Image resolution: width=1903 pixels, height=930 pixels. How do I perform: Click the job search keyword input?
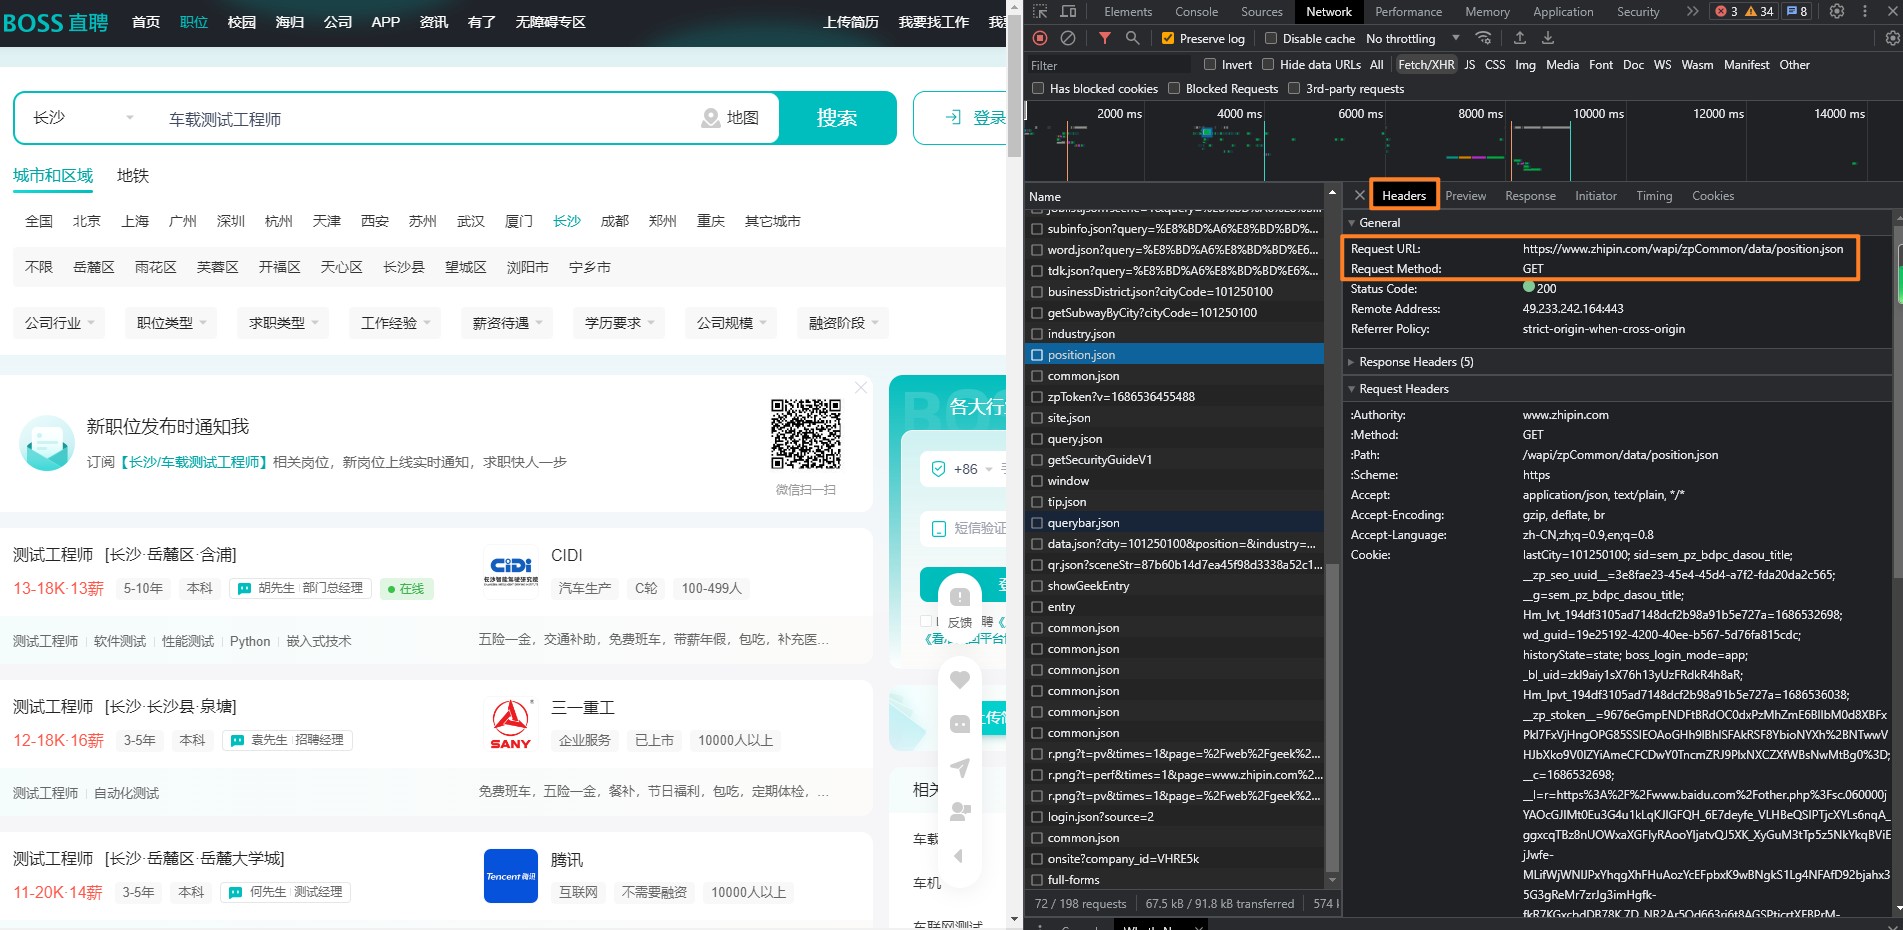click(425, 118)
